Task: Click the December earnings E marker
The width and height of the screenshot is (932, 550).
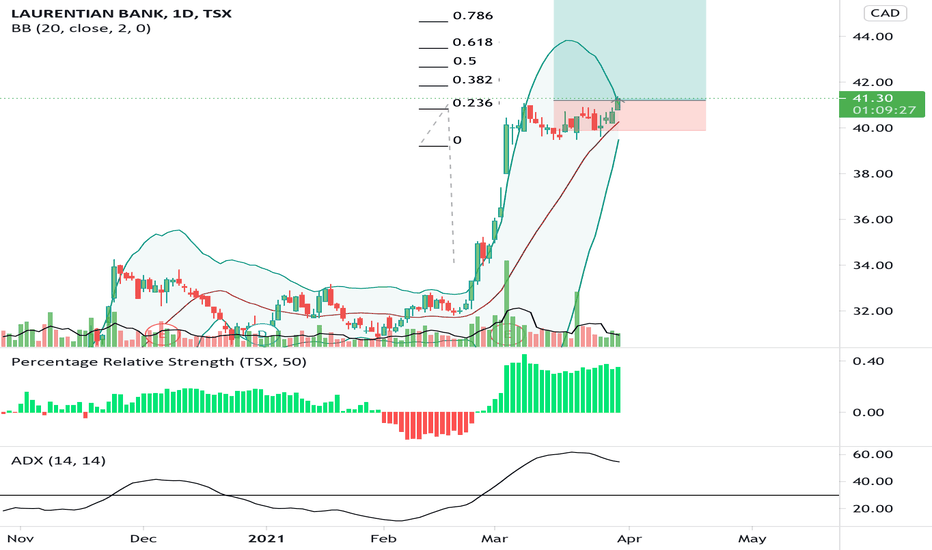Action: coord(162,335)
